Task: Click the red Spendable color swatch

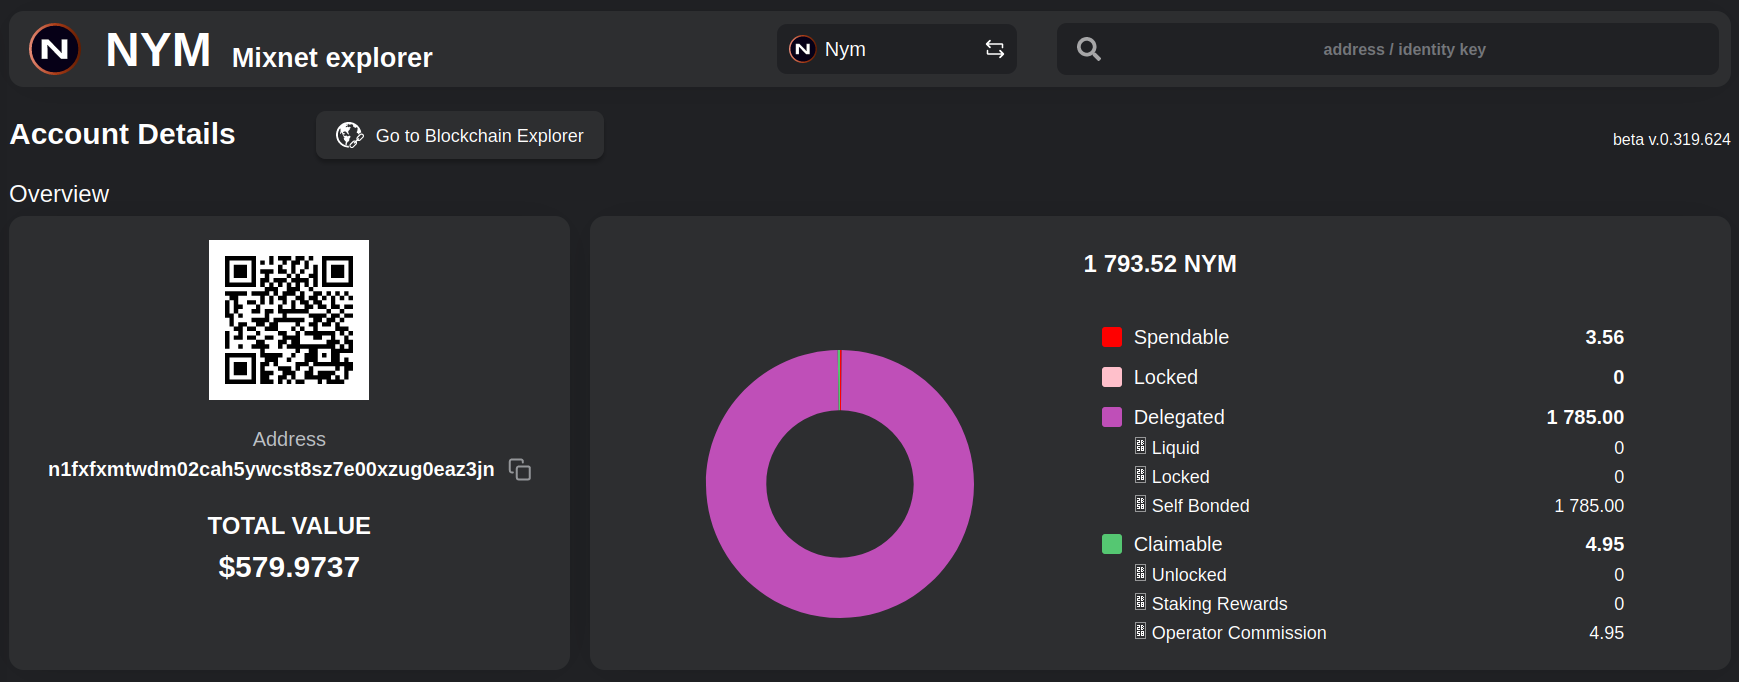Action: click(x=1111, y=337)
